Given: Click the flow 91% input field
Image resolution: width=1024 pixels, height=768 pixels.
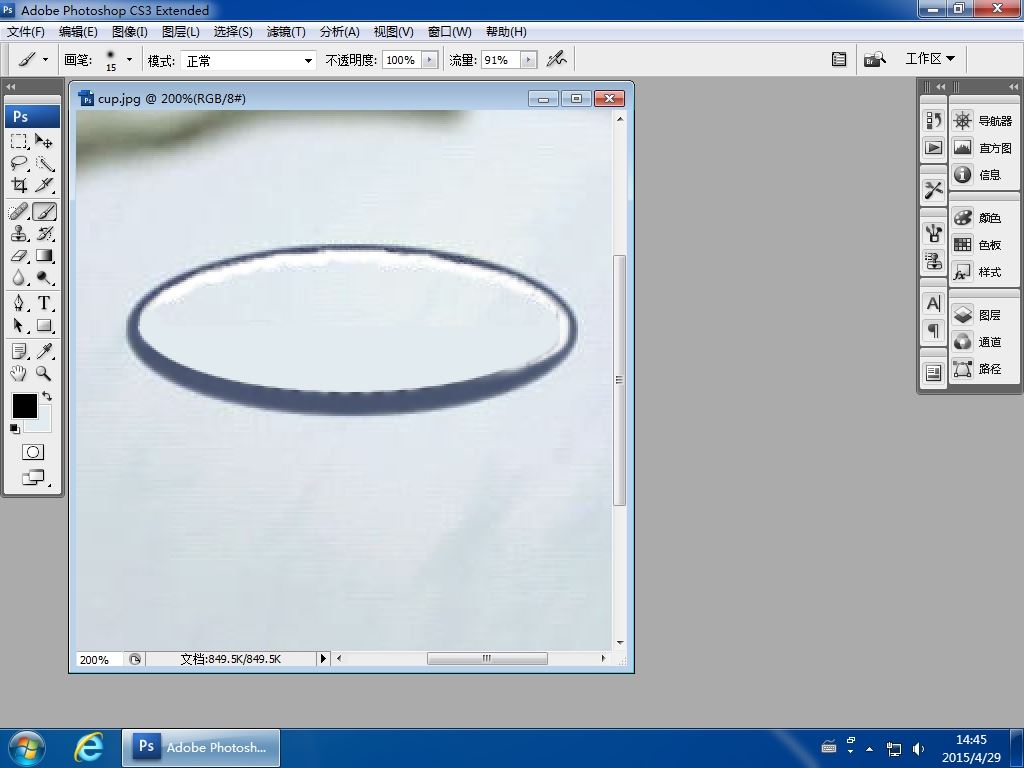Looking at the screenshot, I should [x=501, y=60].
